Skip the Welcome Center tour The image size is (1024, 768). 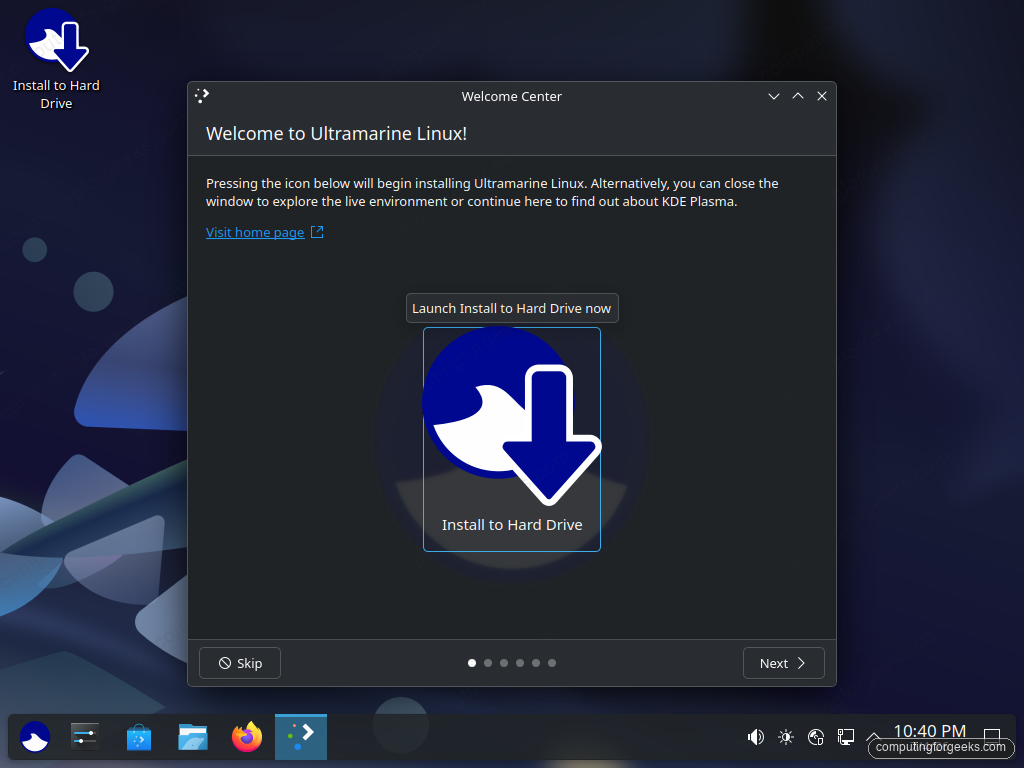tap(240, 663)
